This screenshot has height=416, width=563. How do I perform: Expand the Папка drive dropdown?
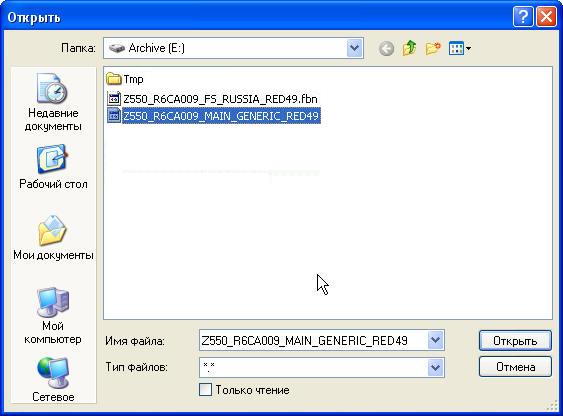coord(354,48)
